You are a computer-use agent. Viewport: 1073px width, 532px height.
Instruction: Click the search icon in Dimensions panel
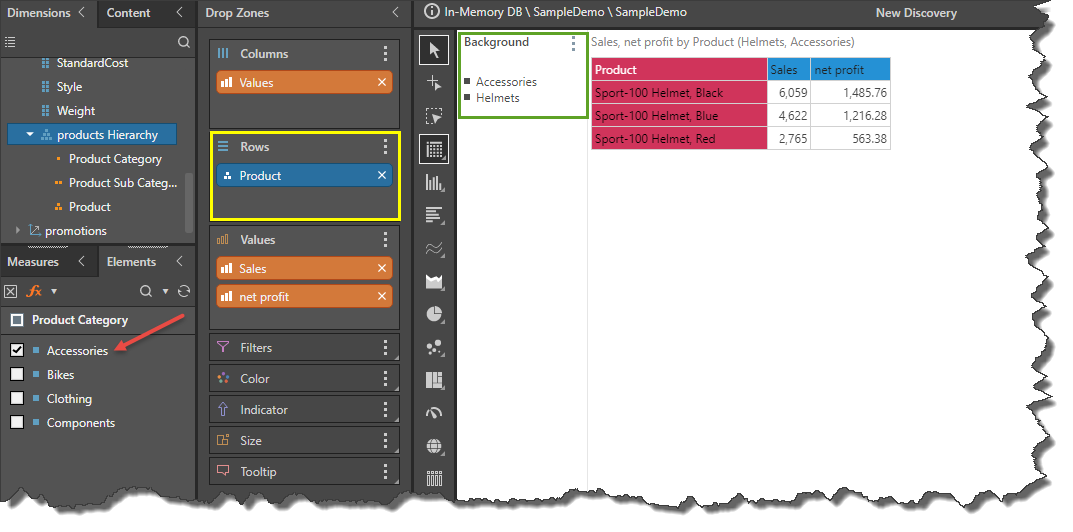point(183,42)
